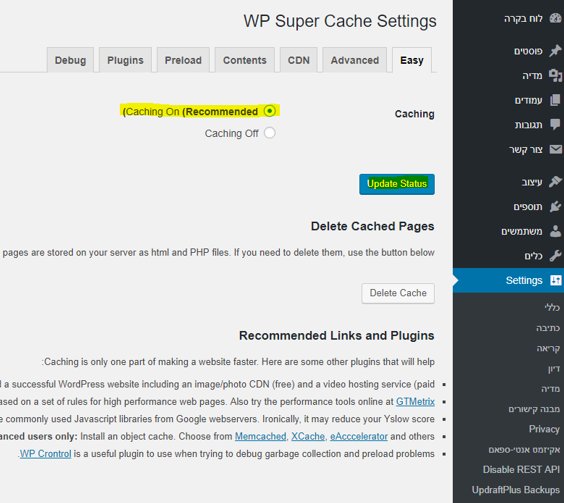The height and width of the screenshot is (503, 564).
Task: Click the Delete Cache button
Action: click(x=398, y=293)
